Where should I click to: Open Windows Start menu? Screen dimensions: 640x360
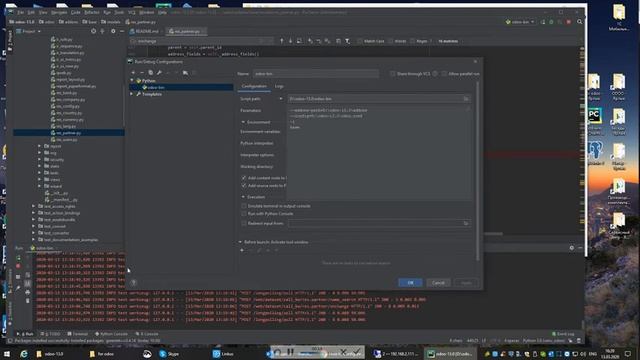point(7,354)
